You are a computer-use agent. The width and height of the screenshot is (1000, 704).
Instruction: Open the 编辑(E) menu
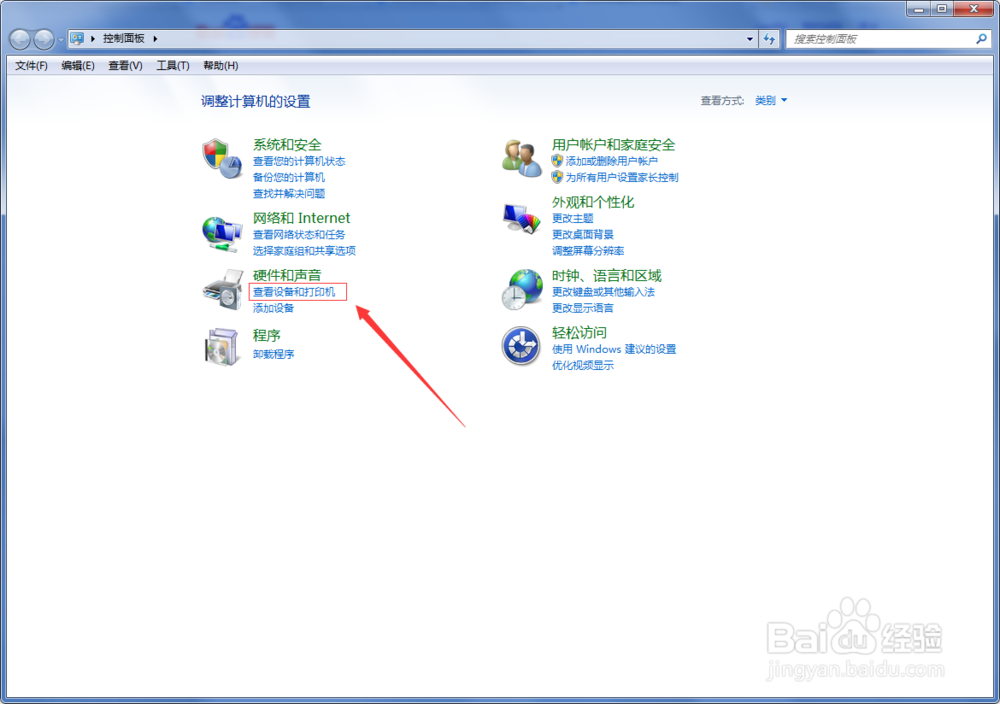(x=78, y=66)
